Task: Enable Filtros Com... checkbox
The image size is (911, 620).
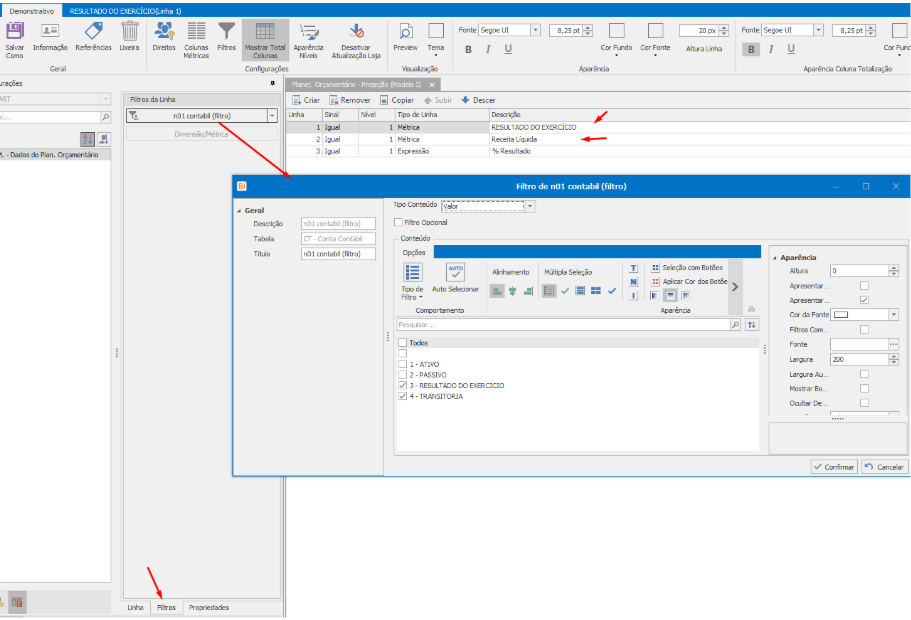Action: click(865, 329)
